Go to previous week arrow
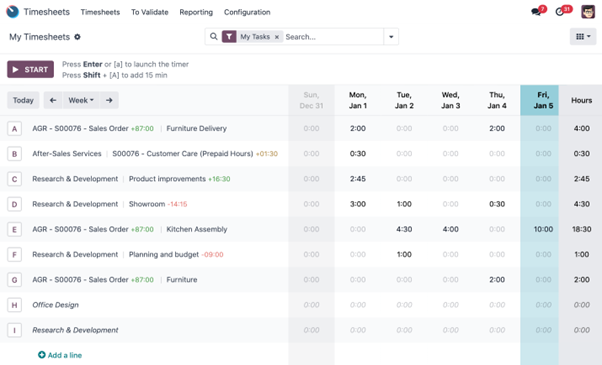The image size is (602, 365). point(53,100)
